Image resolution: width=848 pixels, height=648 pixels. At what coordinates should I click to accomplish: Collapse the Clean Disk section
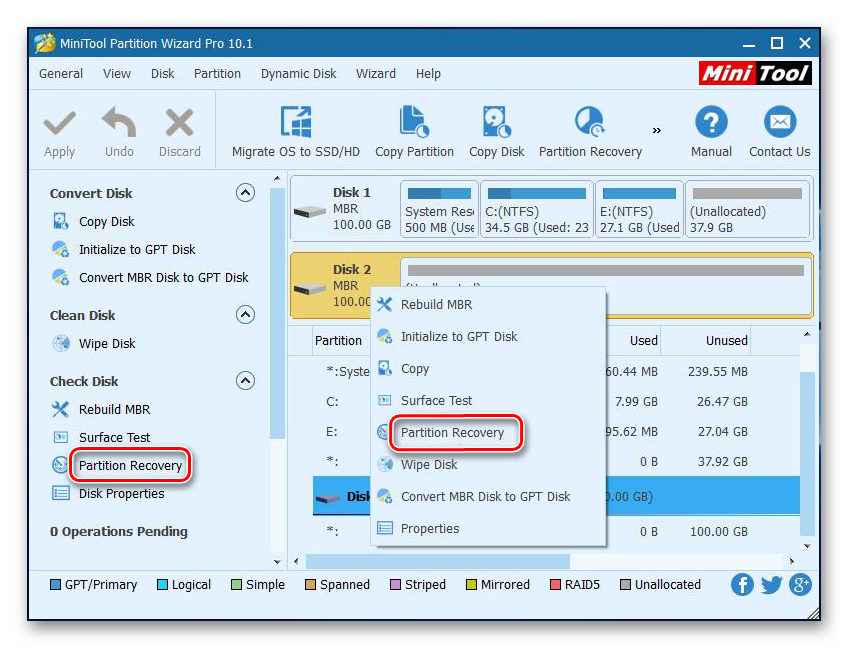(245, 315)
